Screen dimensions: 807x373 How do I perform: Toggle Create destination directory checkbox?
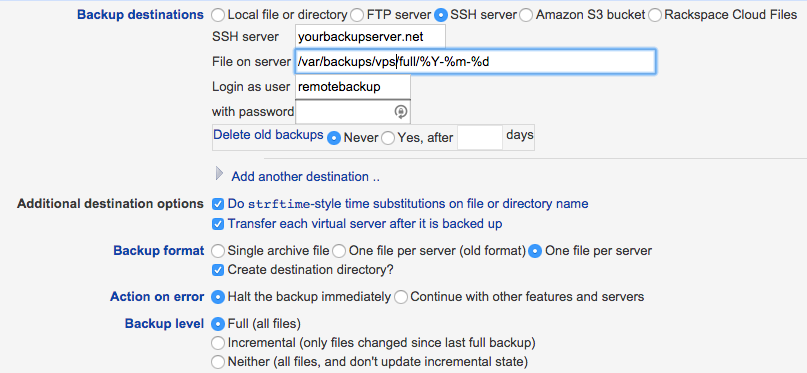pyautogui.click(x=218, y=270)
